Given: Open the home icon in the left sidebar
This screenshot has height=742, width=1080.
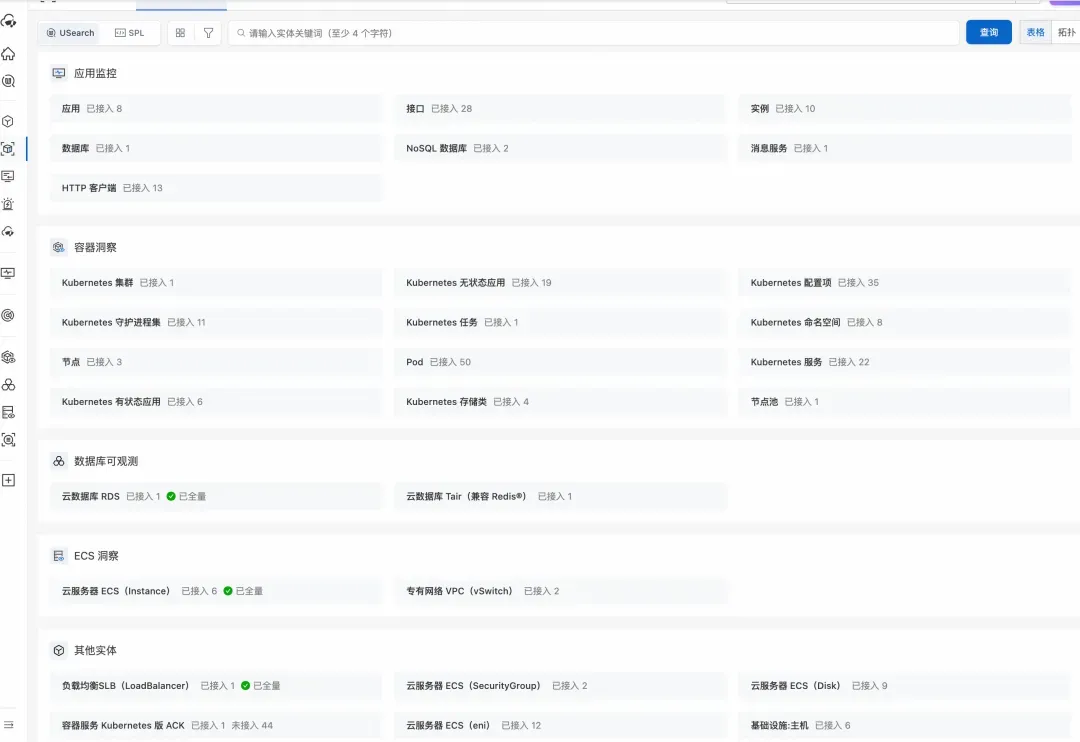Looking at the screenshot, I should [x=8, y=53].
